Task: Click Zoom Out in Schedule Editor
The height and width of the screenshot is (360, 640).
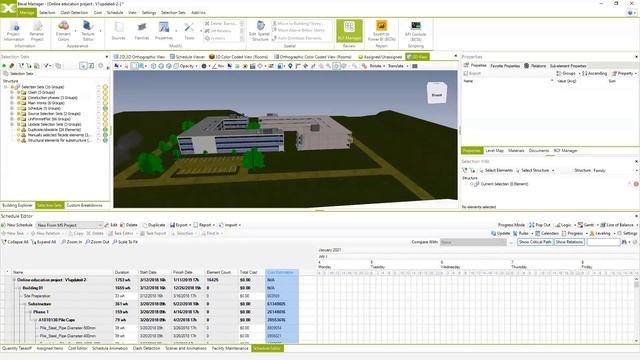Action: click(97, 242)
